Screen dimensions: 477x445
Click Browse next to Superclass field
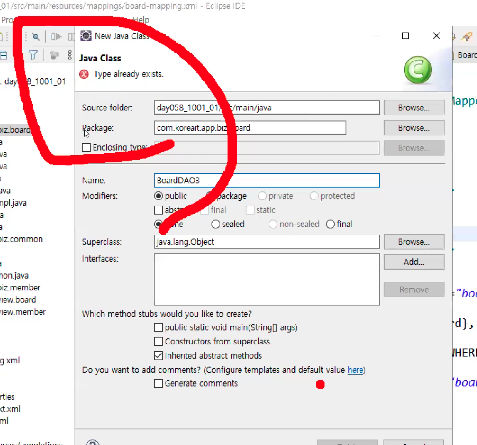[x=414, y=242]
